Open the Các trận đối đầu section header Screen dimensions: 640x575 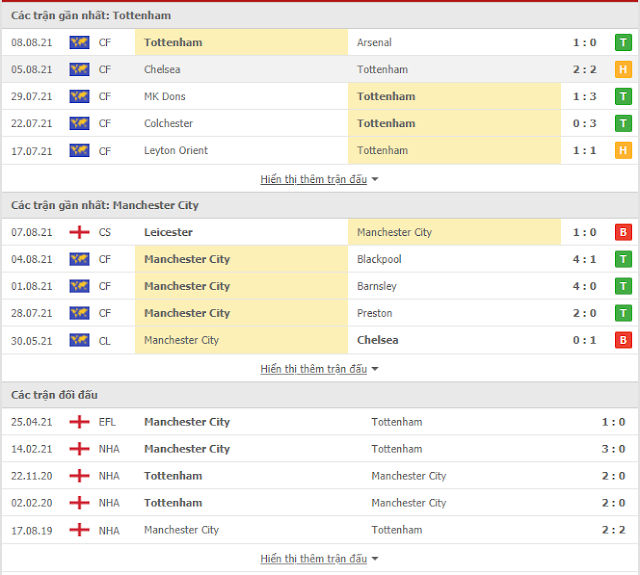(54, 395)
